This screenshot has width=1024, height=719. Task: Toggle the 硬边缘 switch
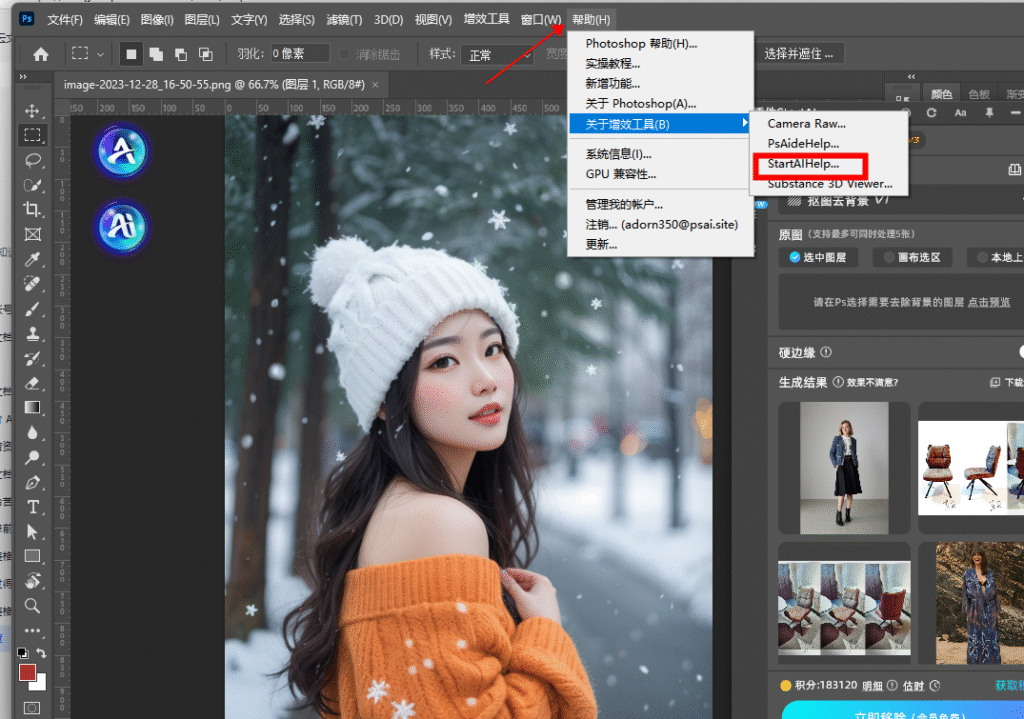coord(1020,352)
